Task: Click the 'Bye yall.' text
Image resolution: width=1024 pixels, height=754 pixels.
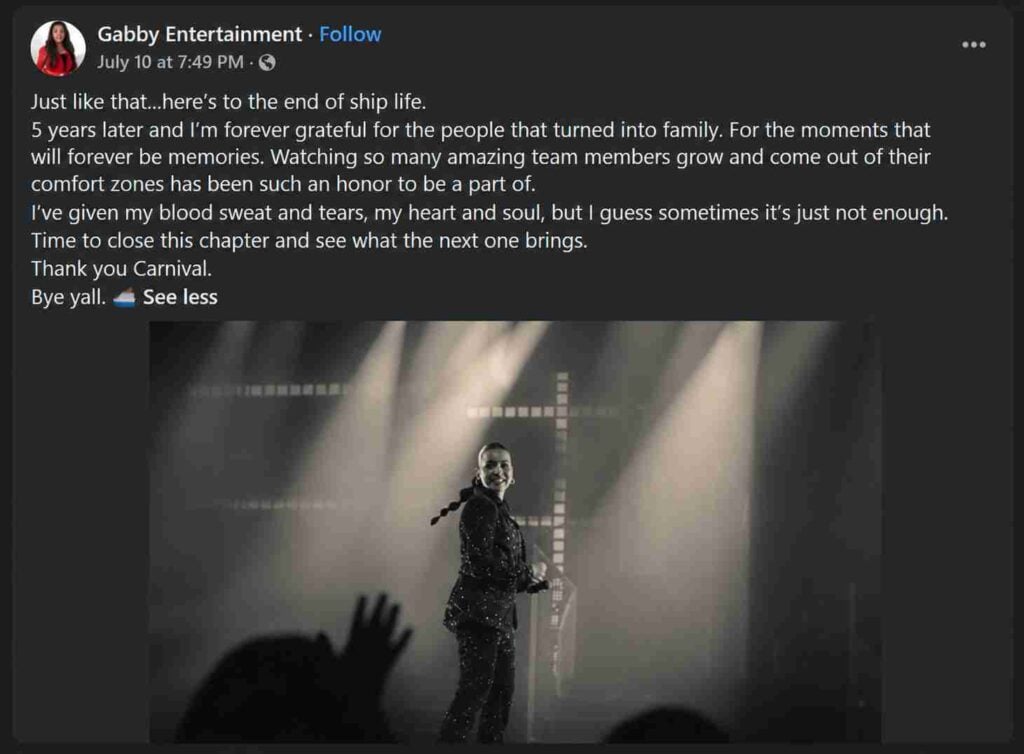Action: (69, 297)
